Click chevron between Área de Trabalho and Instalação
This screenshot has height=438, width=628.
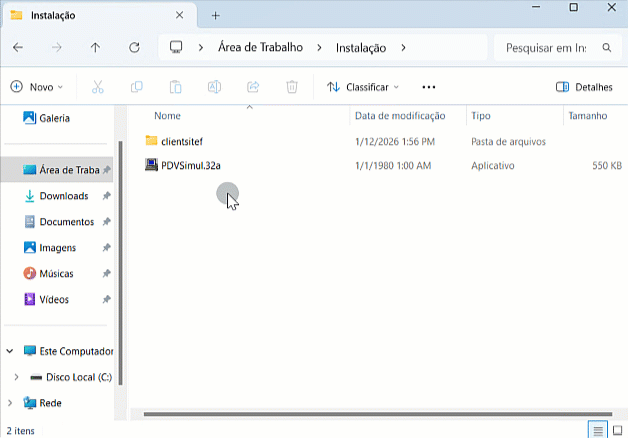click(x=319, y=48)
